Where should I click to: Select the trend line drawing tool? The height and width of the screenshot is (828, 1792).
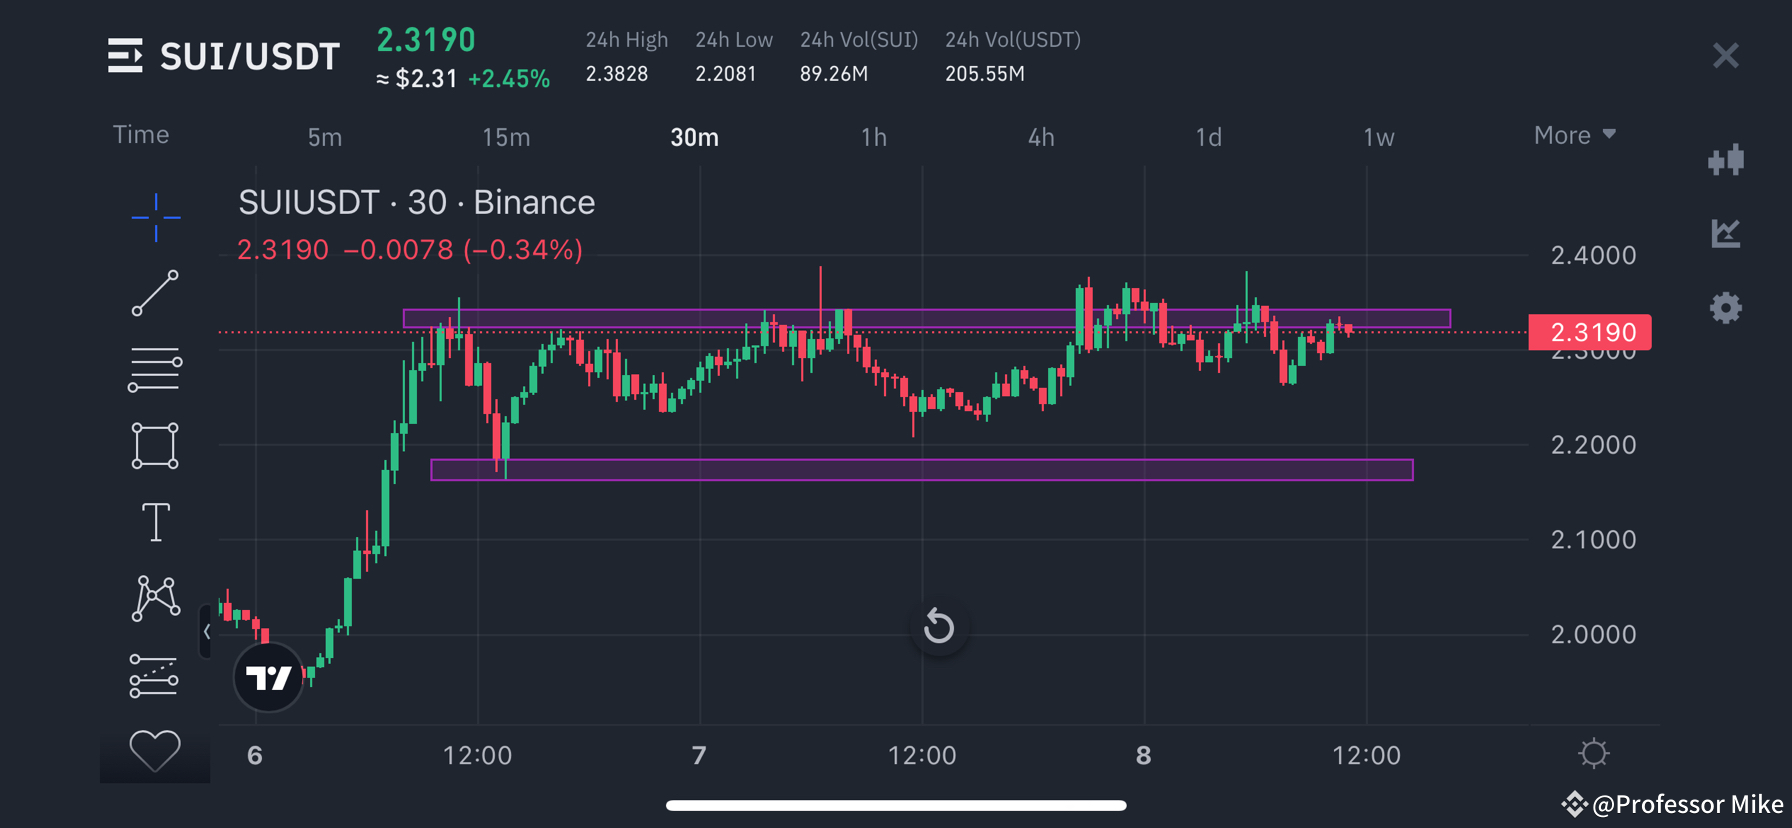(155, 294)
